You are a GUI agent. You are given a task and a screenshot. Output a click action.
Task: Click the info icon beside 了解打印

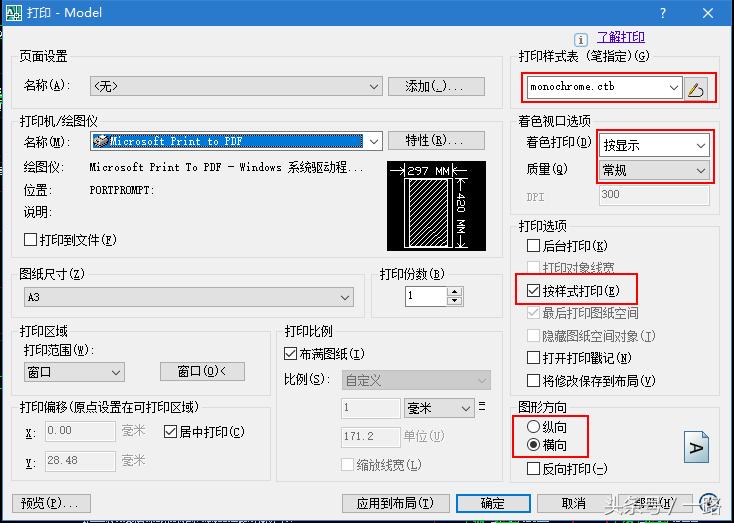580,40
